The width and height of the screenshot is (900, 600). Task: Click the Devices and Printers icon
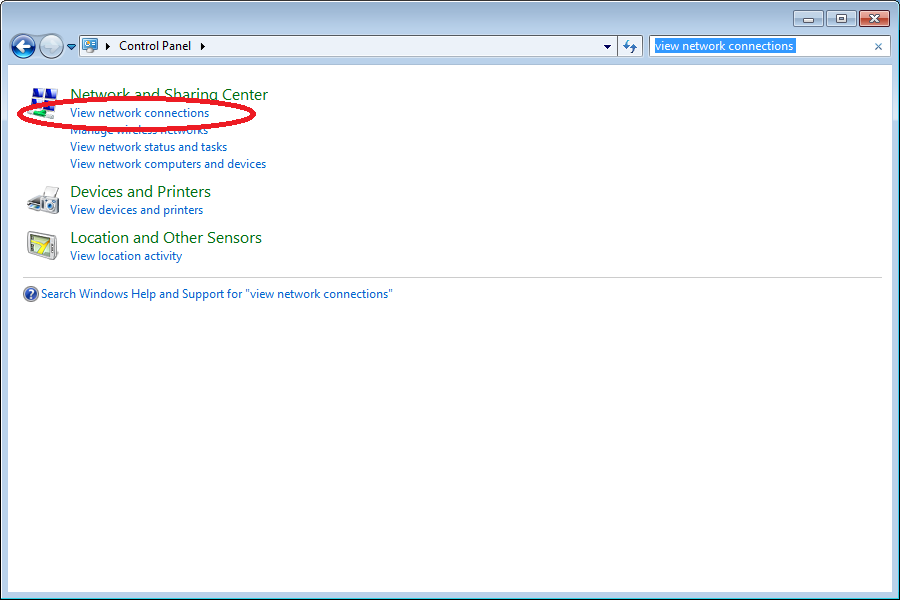tap(42, 200)
